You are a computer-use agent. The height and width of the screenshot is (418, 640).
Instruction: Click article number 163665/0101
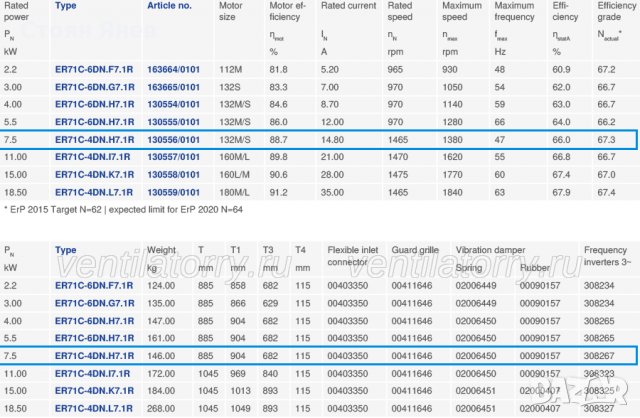pyautogui.click(x=173, y=89)
